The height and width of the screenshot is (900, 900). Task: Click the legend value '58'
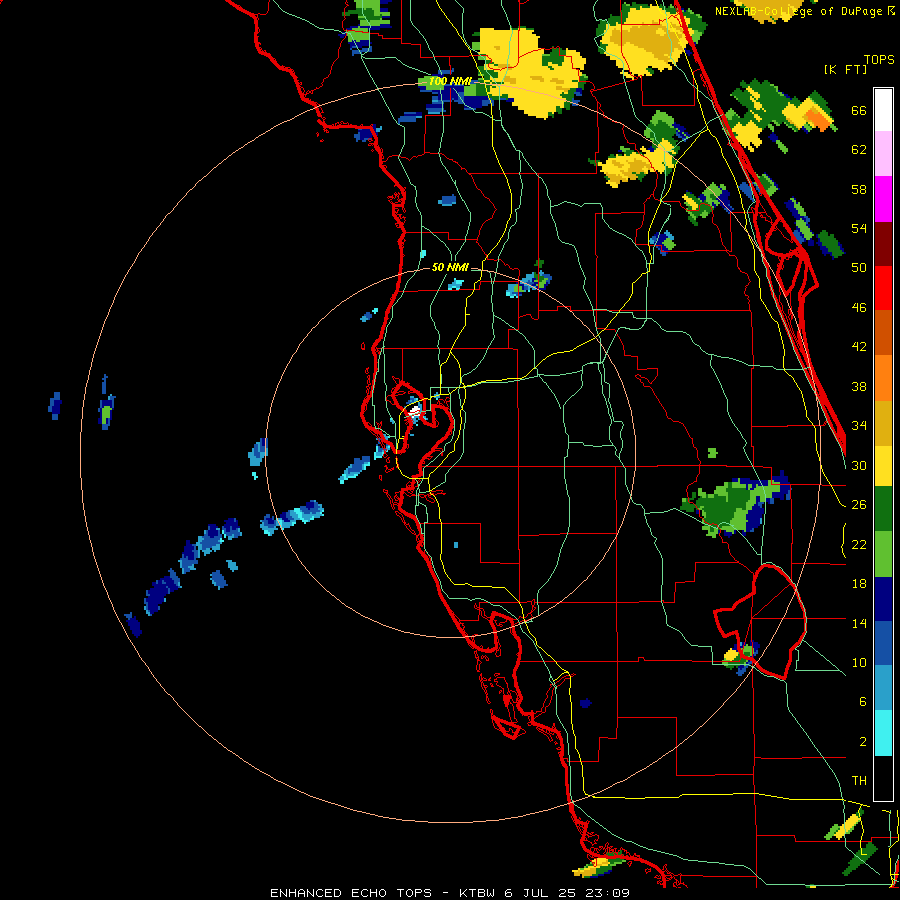(859, 189)
